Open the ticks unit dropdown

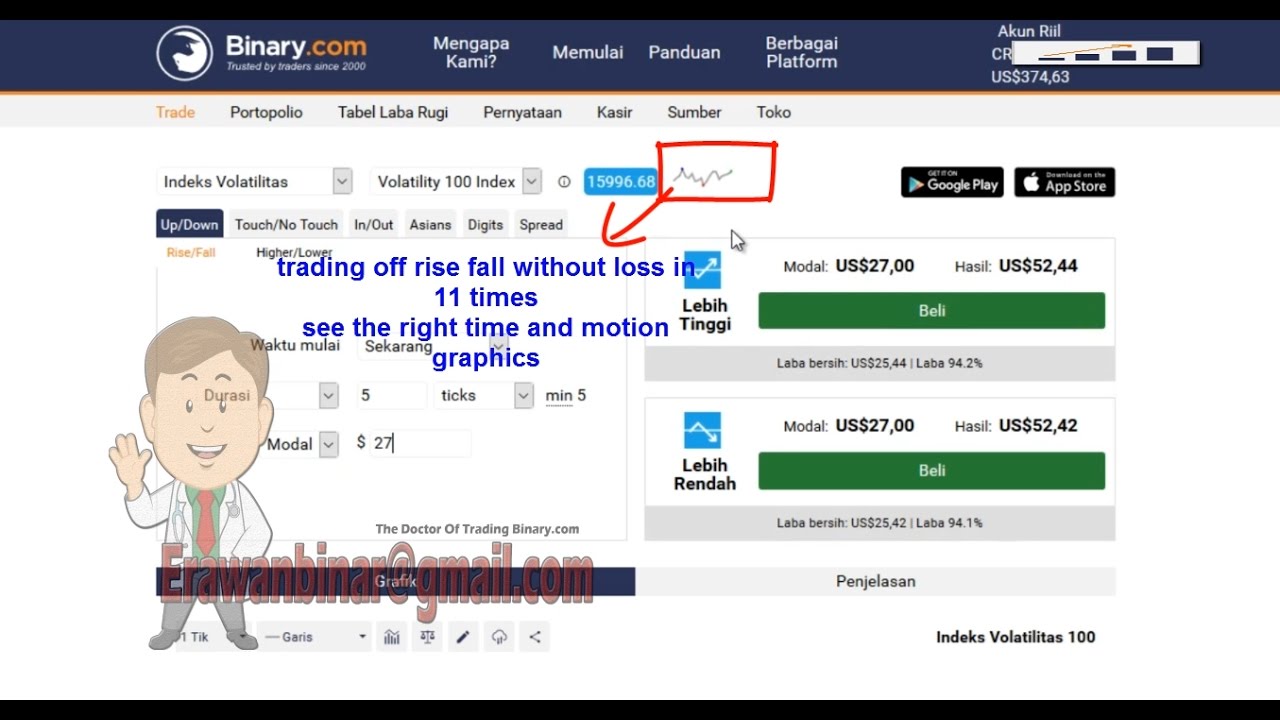coord(524,396)
